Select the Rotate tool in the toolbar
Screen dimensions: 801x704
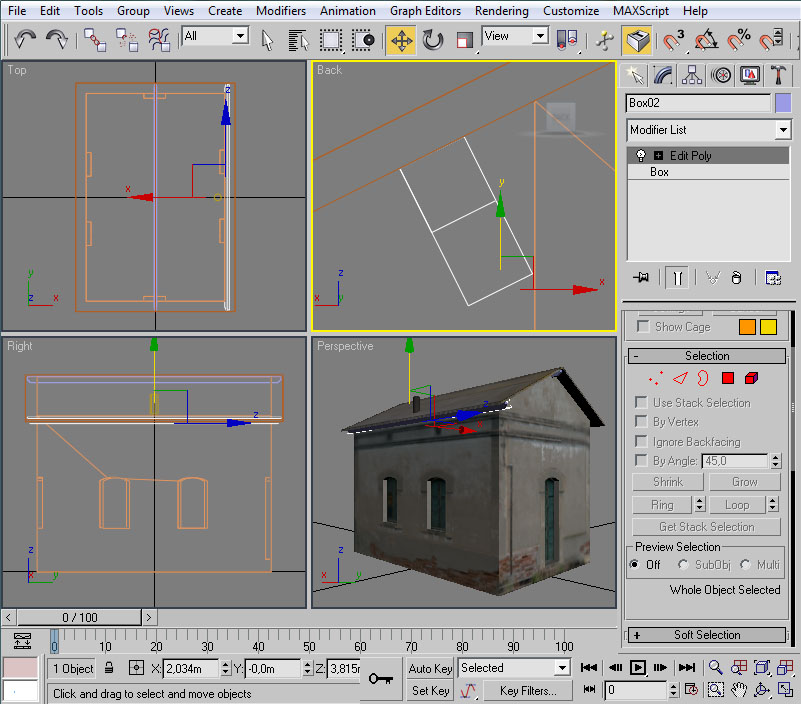click(x=433, y=40)
